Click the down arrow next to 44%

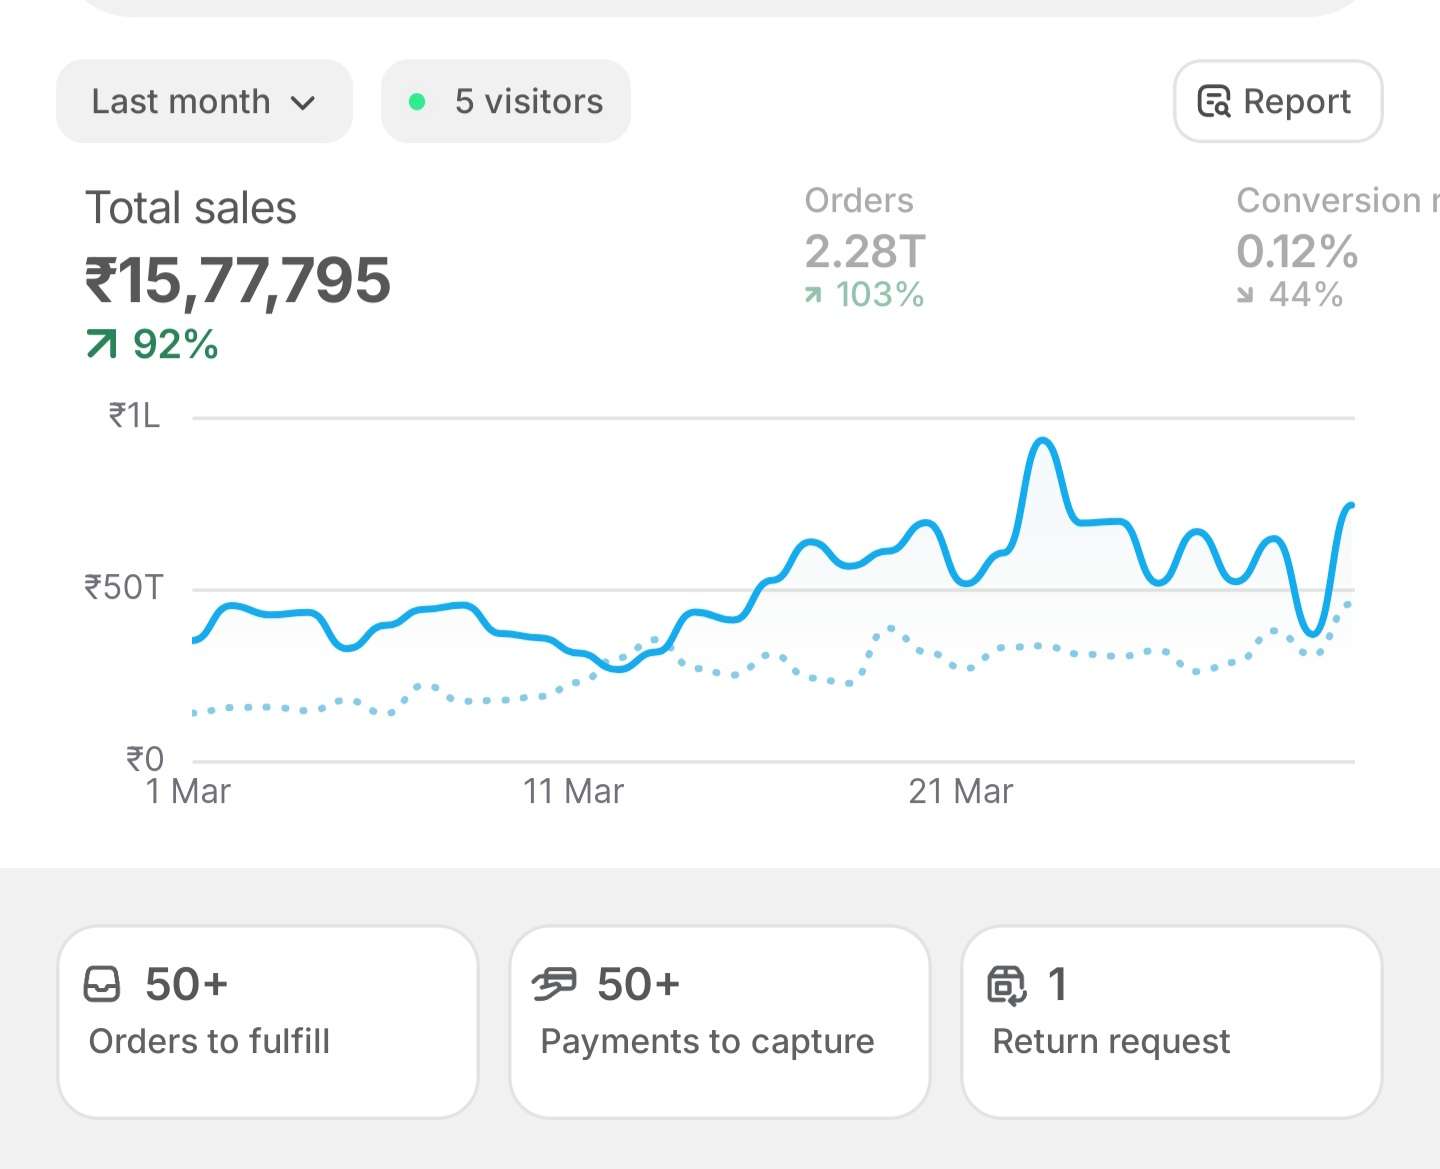(1245, 295)
